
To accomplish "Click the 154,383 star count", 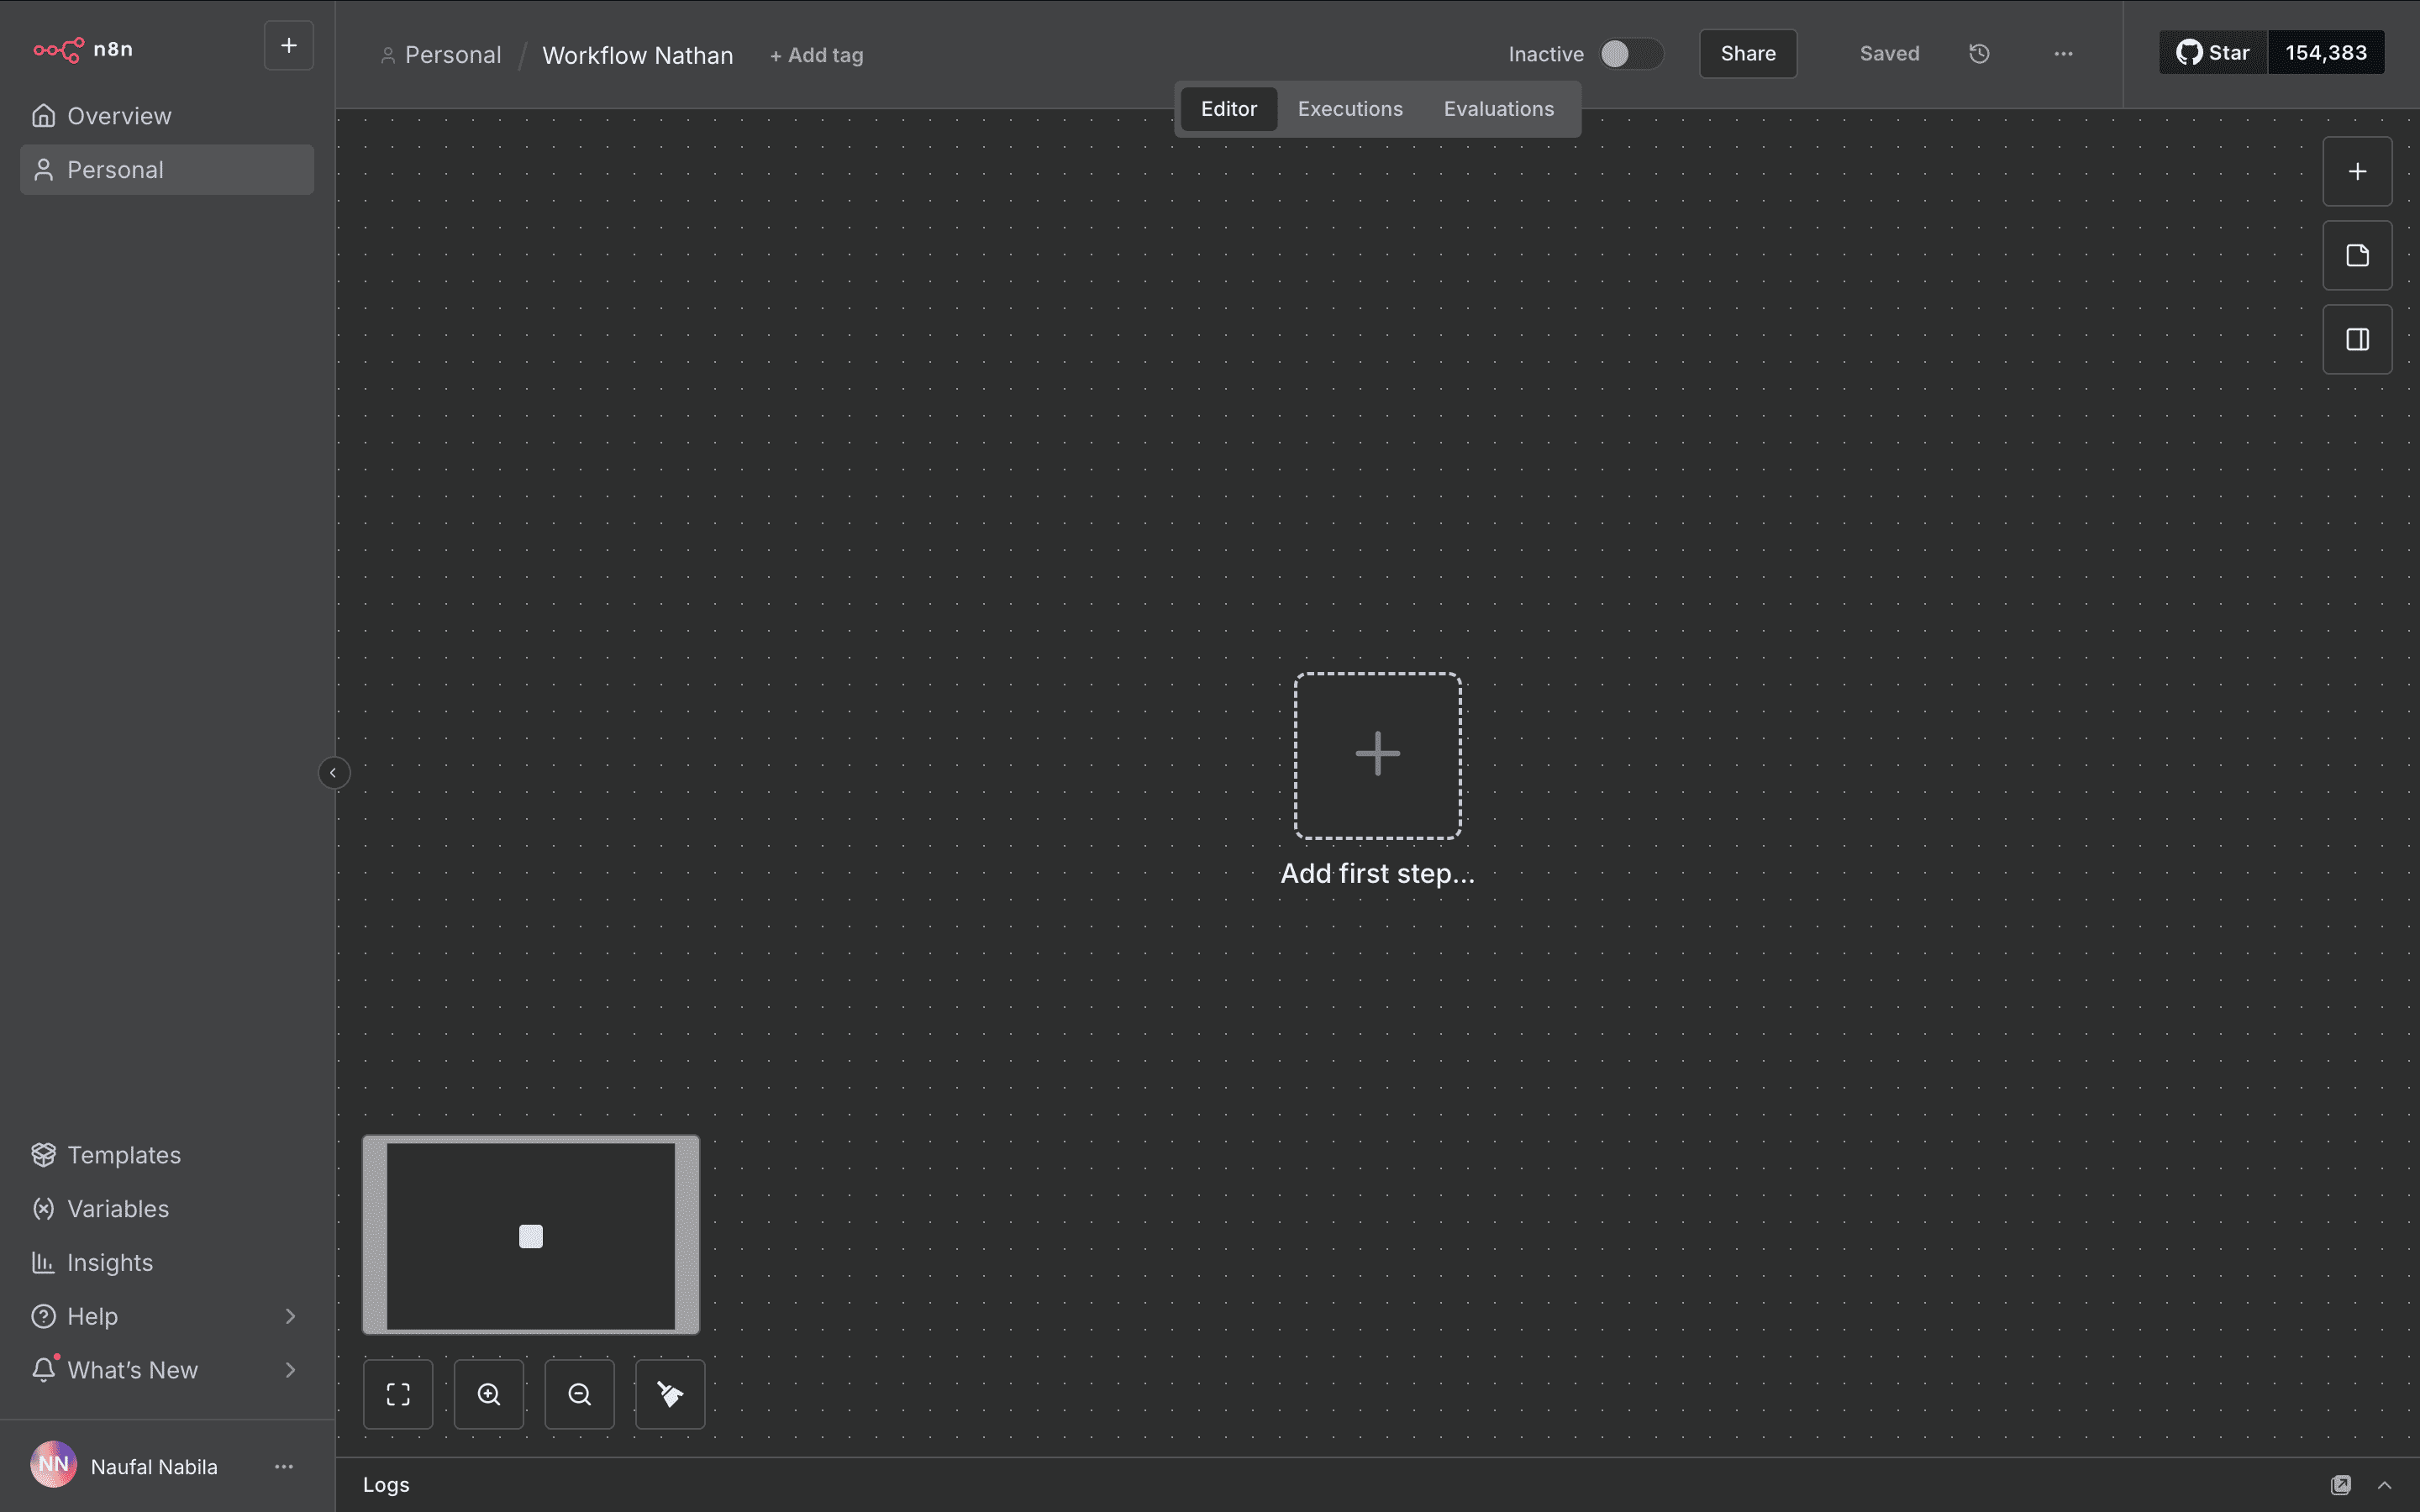I will (x=2326, y=53).
